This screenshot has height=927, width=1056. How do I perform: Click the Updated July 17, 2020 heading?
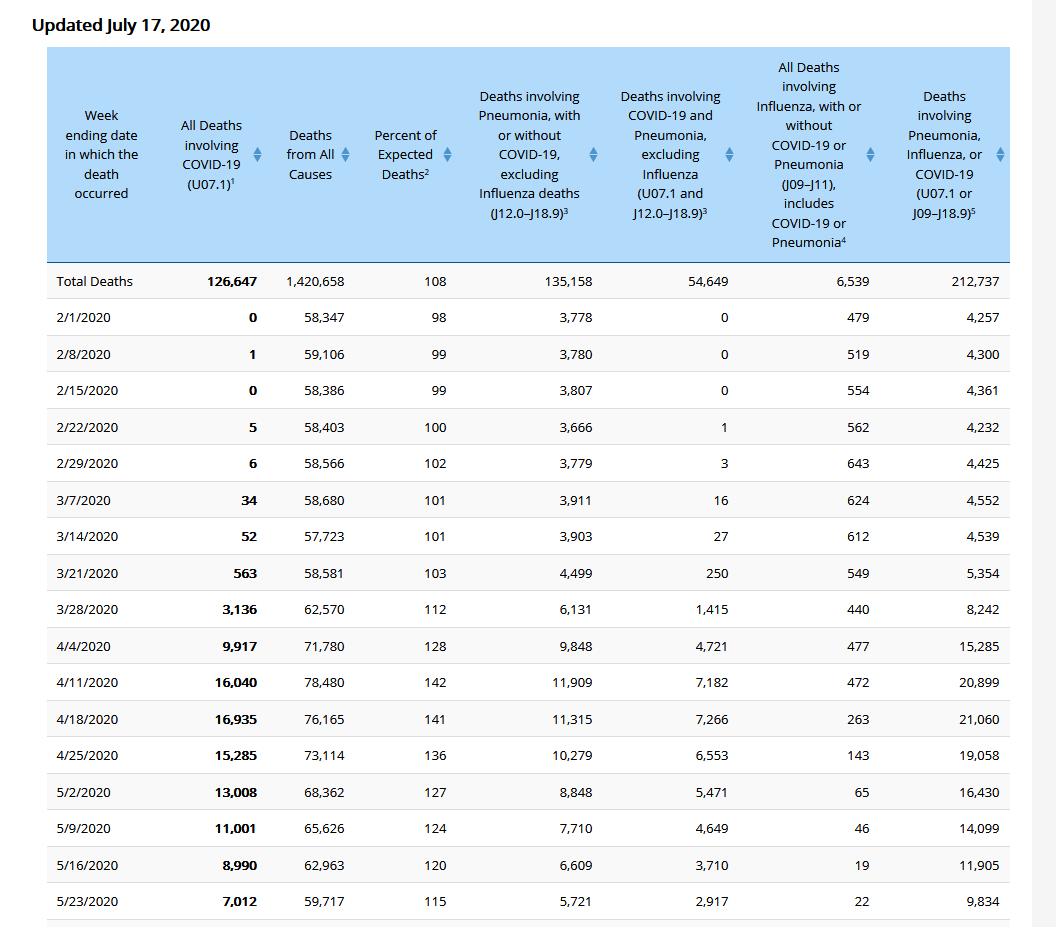(121, 25)
